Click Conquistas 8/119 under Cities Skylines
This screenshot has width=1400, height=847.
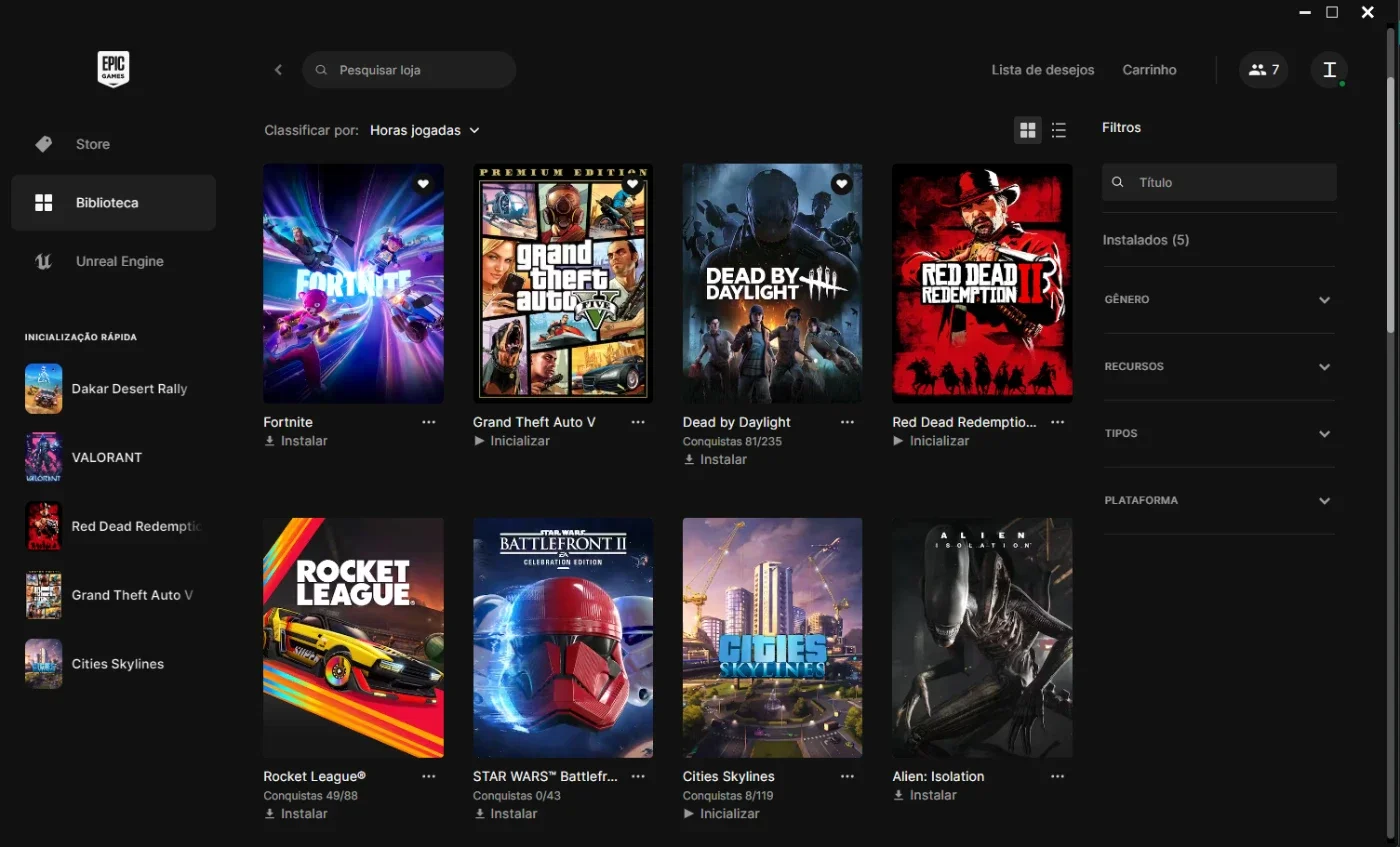point(728,796)
